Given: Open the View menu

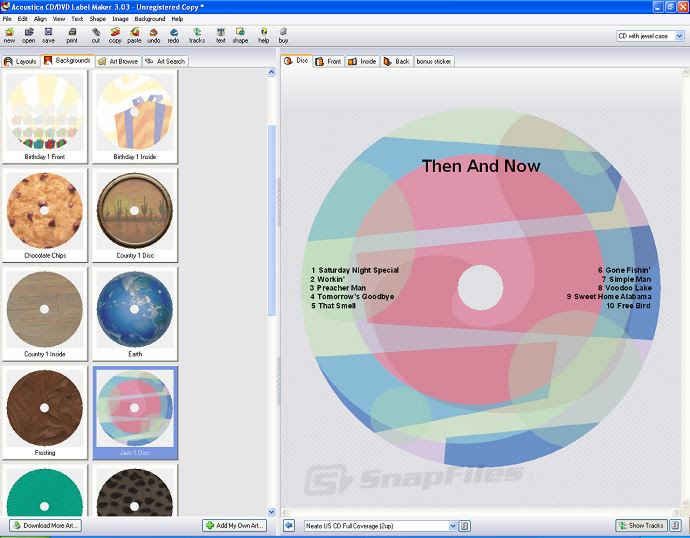Looking at the screenshot, I should coord(59,19).
